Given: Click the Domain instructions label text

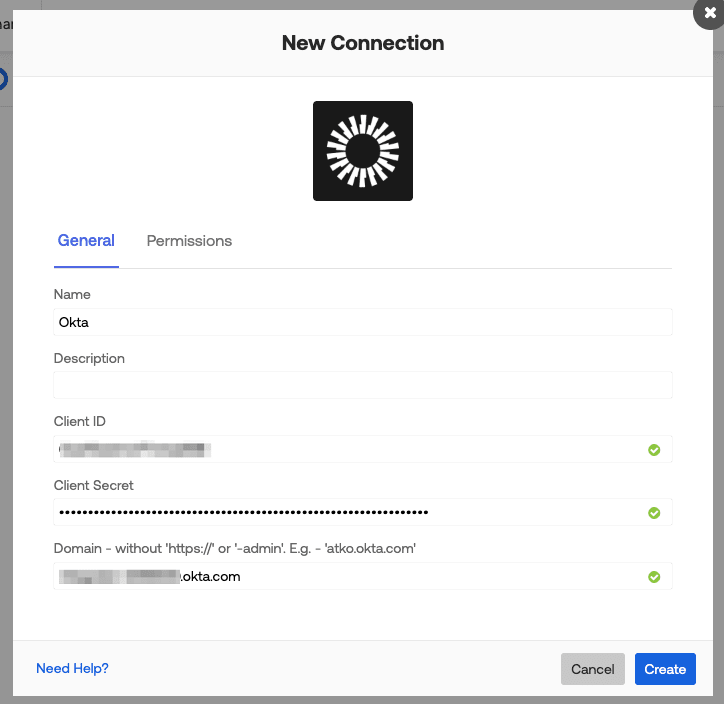Looking at the screenshot, I should point(235,548).
